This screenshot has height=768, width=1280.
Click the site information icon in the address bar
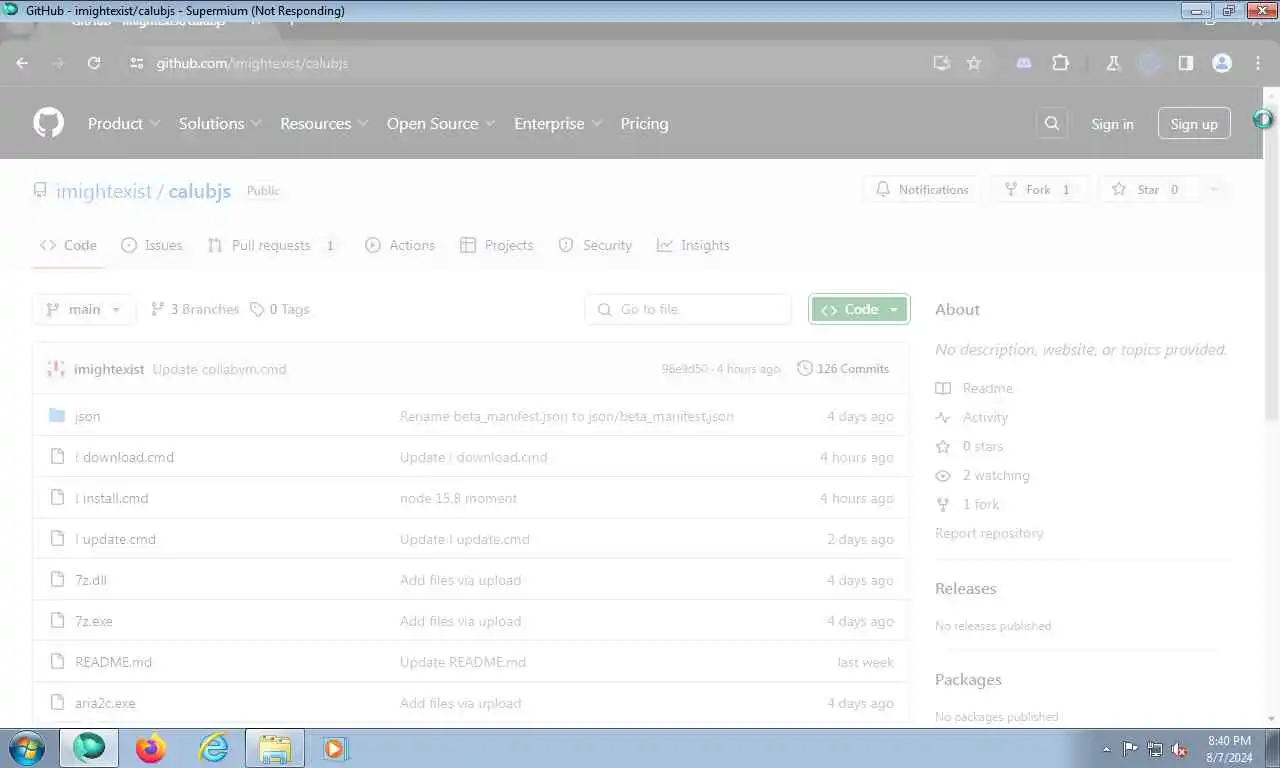point(138,63)
